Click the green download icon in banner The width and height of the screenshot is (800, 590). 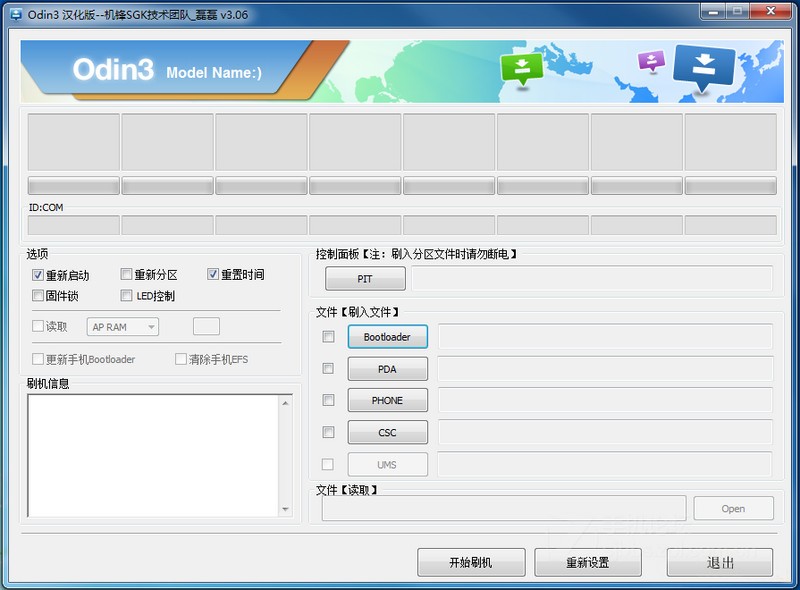[521, 70]
